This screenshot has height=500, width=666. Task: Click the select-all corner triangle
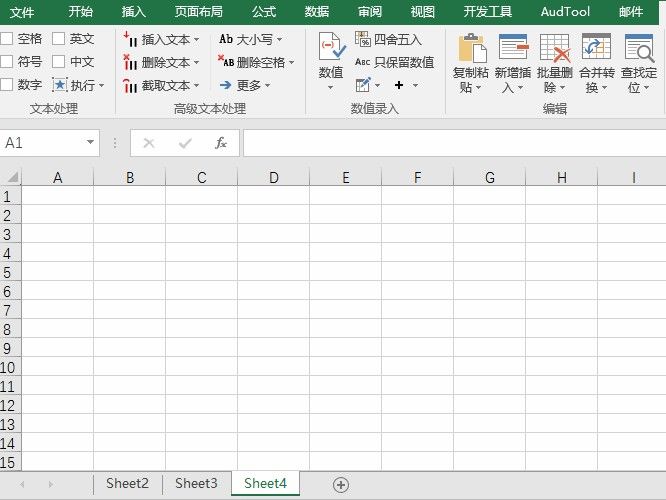(x=13, y=177)
